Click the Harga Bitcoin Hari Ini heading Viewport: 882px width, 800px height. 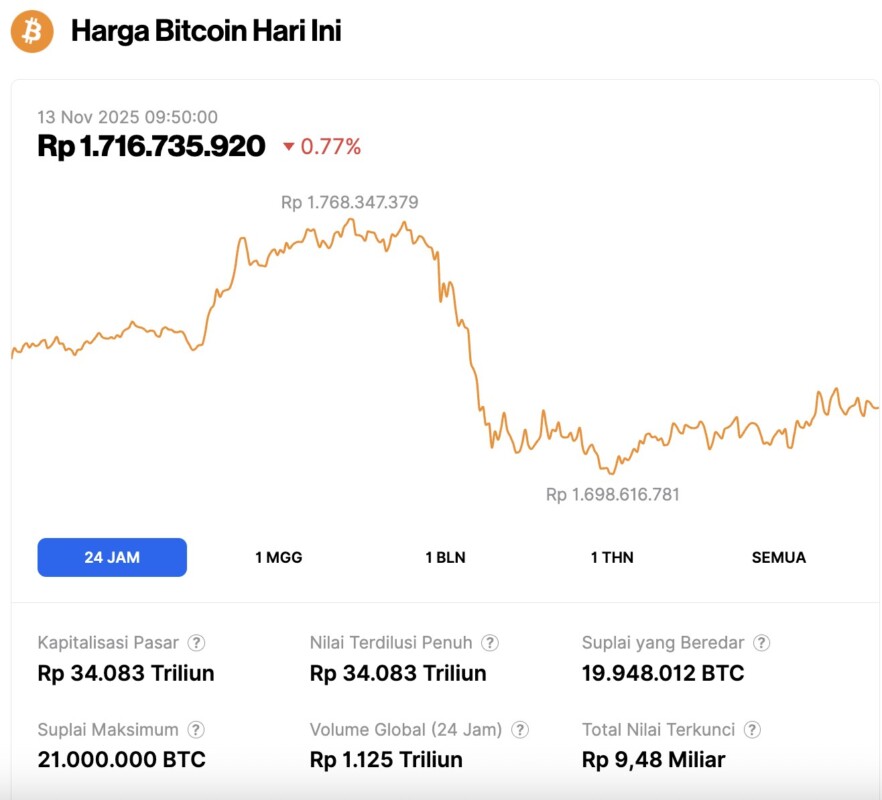206,31
